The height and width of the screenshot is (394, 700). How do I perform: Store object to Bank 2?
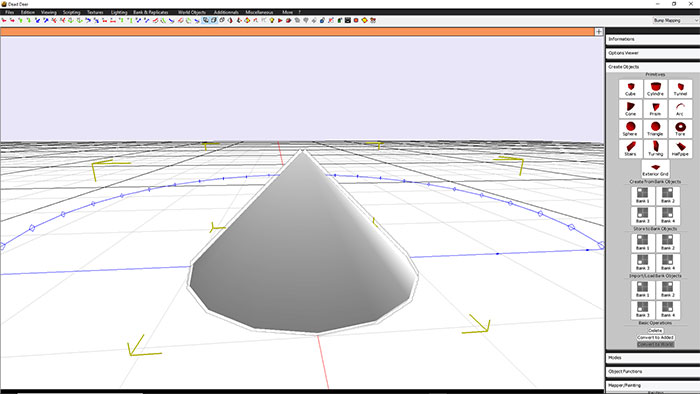click(x=667, y=242)
